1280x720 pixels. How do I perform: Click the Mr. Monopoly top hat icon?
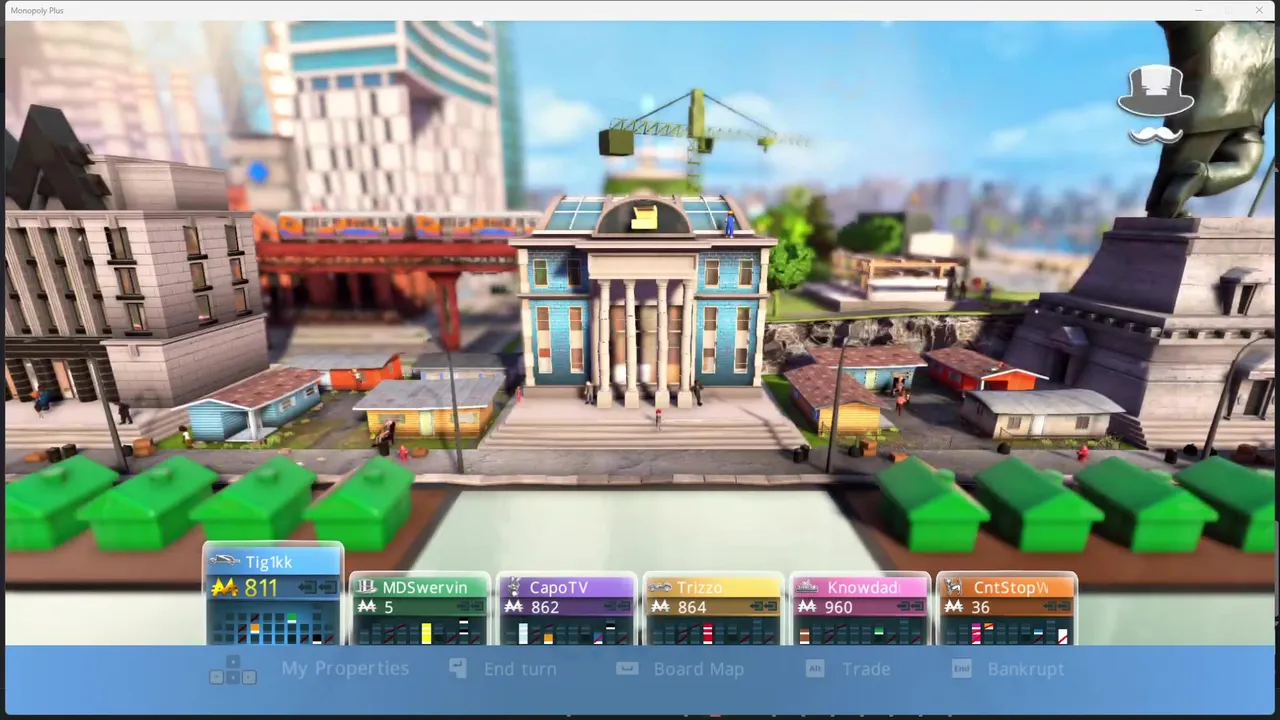coord(1156,105)
